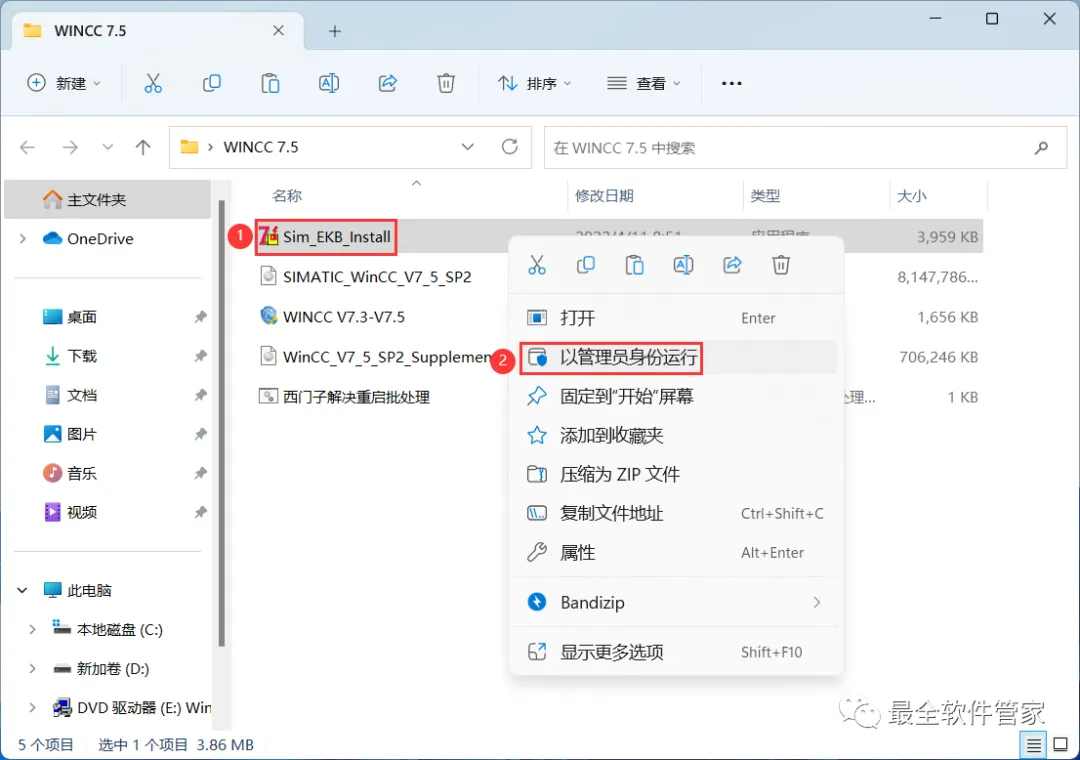This screenshot has width=1080, height=760.
Task: Click the Delete icon in the context menu
Action: pyautogui.click(x=781, y=265)
